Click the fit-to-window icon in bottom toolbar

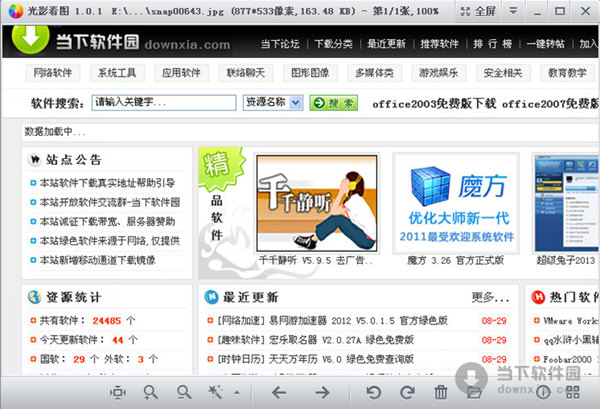coord(117,392)
